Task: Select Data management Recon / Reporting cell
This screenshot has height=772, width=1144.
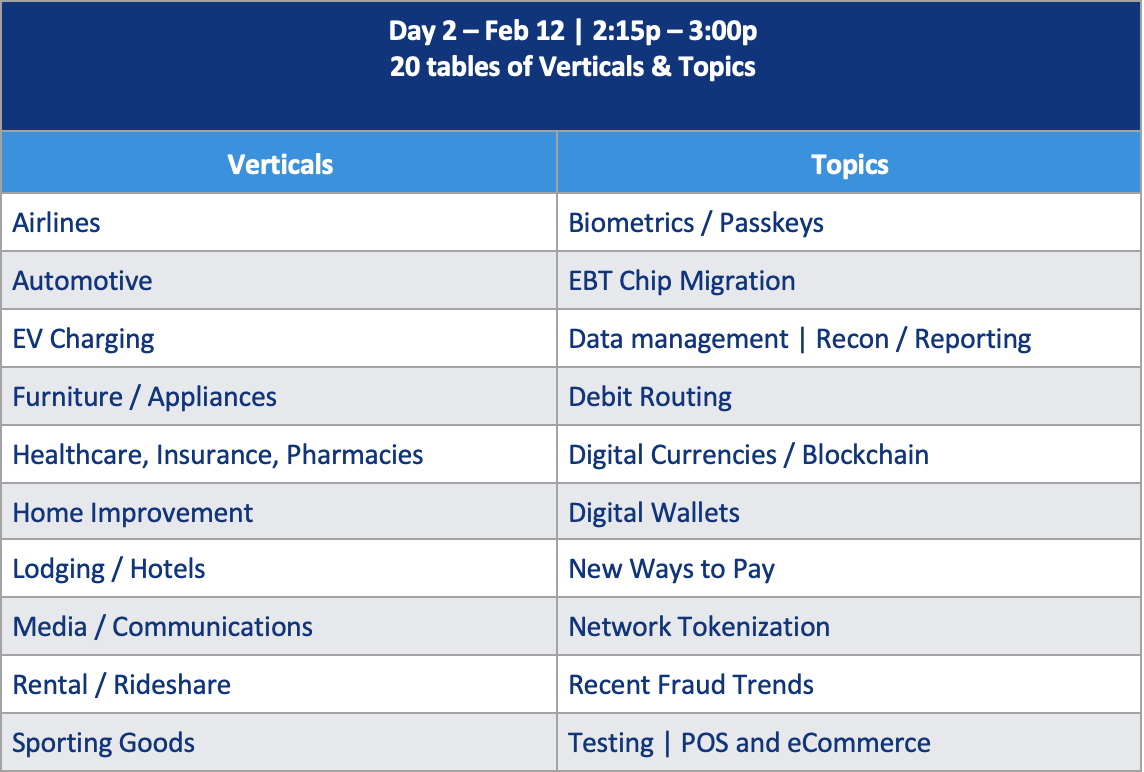Action: click(x=849, y=339)
